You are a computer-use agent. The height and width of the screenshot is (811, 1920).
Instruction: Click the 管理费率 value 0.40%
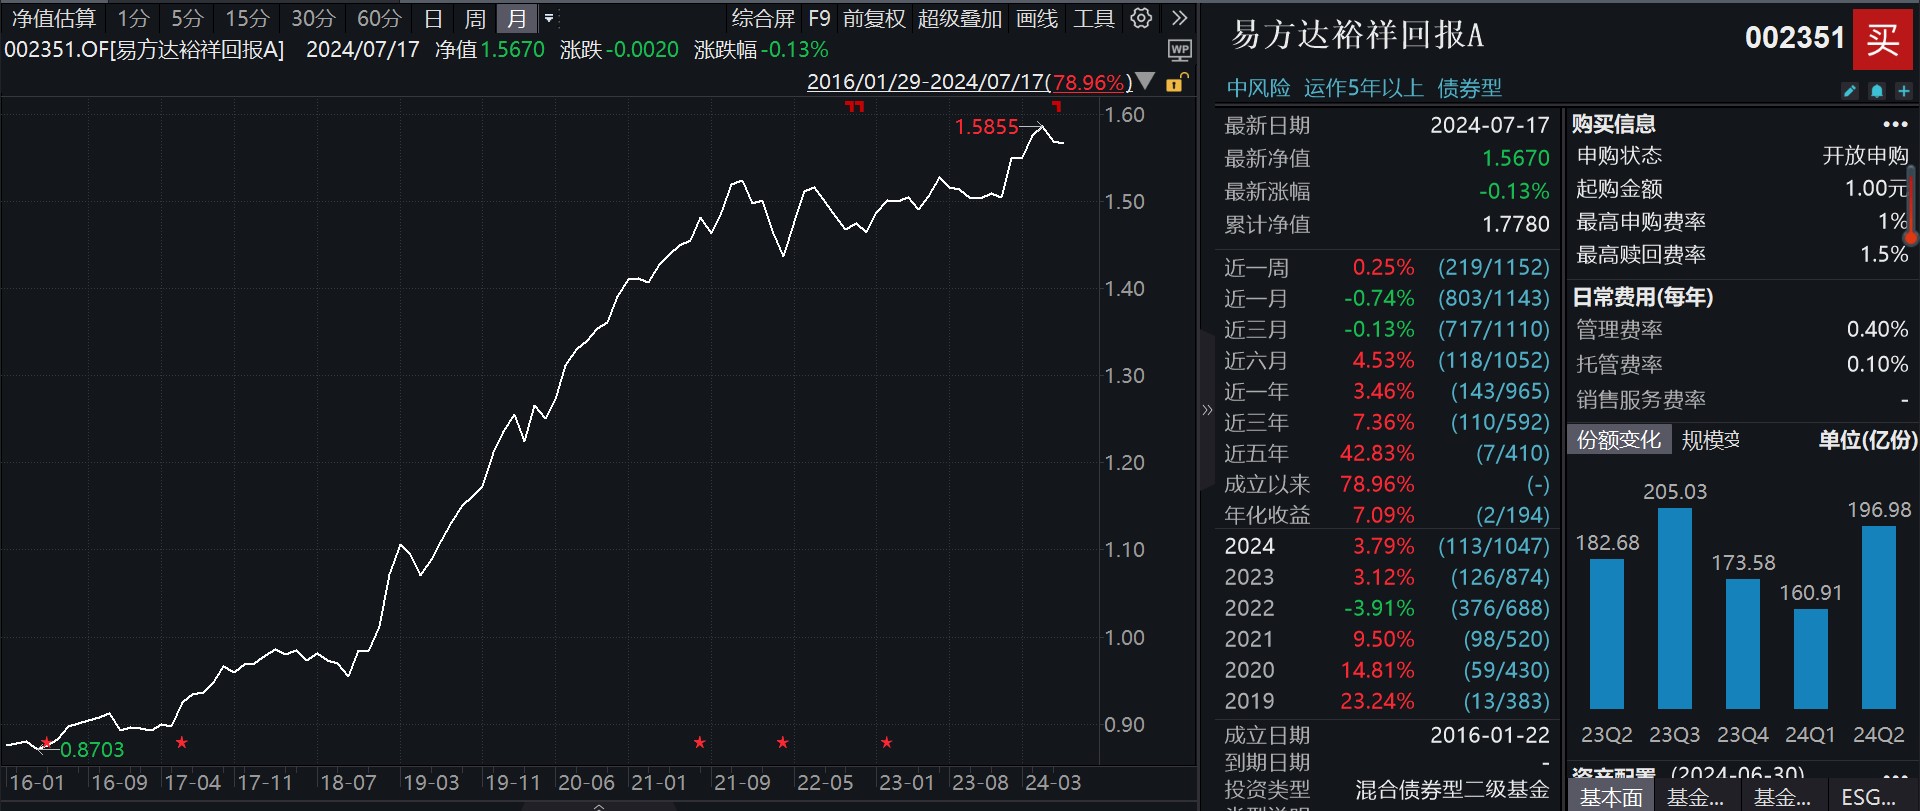coord(1877,330)
